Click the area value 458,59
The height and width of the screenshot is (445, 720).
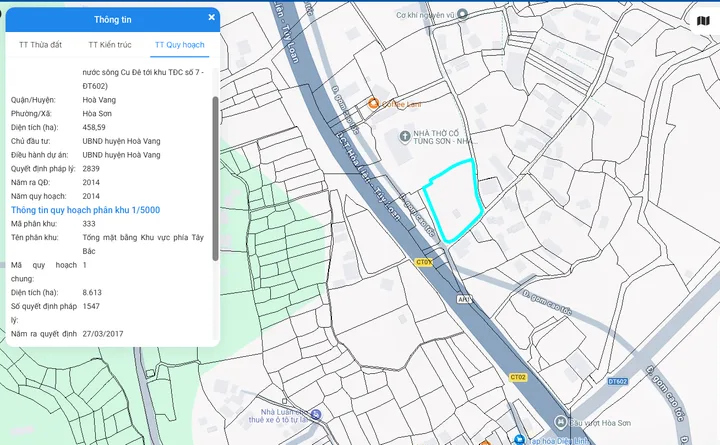coord(94,127)
